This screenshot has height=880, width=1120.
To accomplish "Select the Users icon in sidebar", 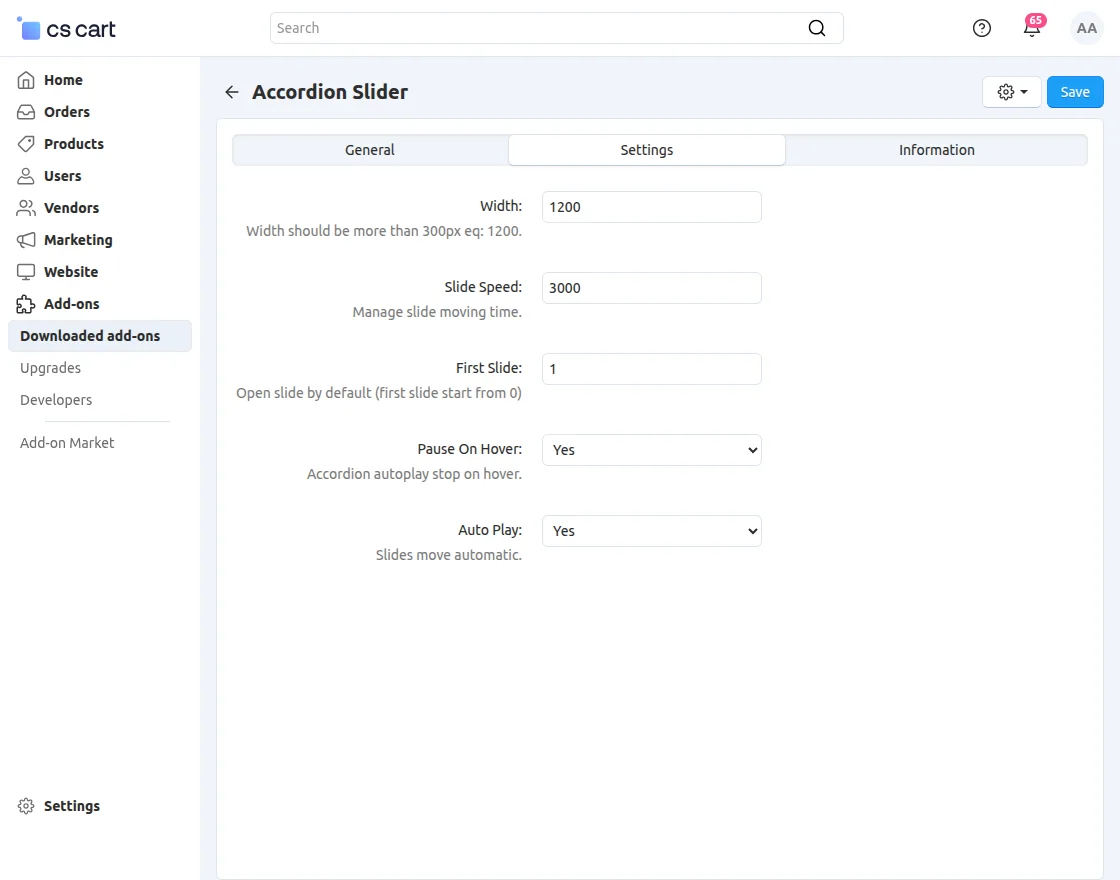I will (x=26, y=175).
